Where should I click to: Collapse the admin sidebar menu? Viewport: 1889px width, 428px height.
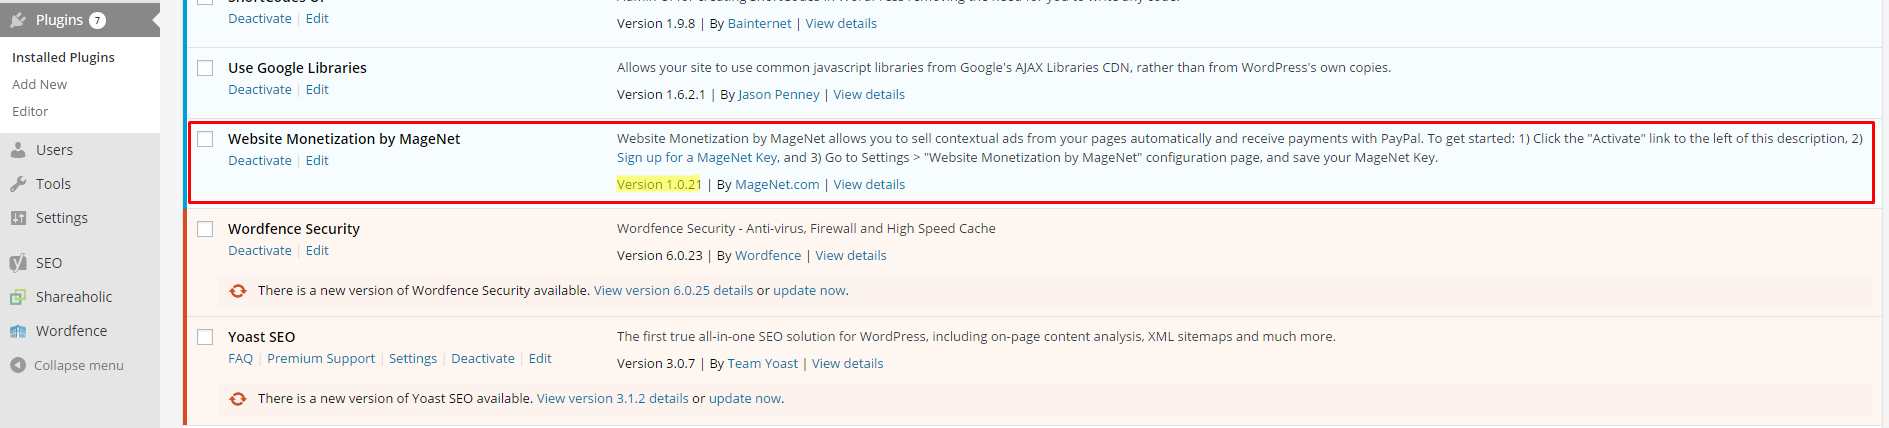(79, 365)
